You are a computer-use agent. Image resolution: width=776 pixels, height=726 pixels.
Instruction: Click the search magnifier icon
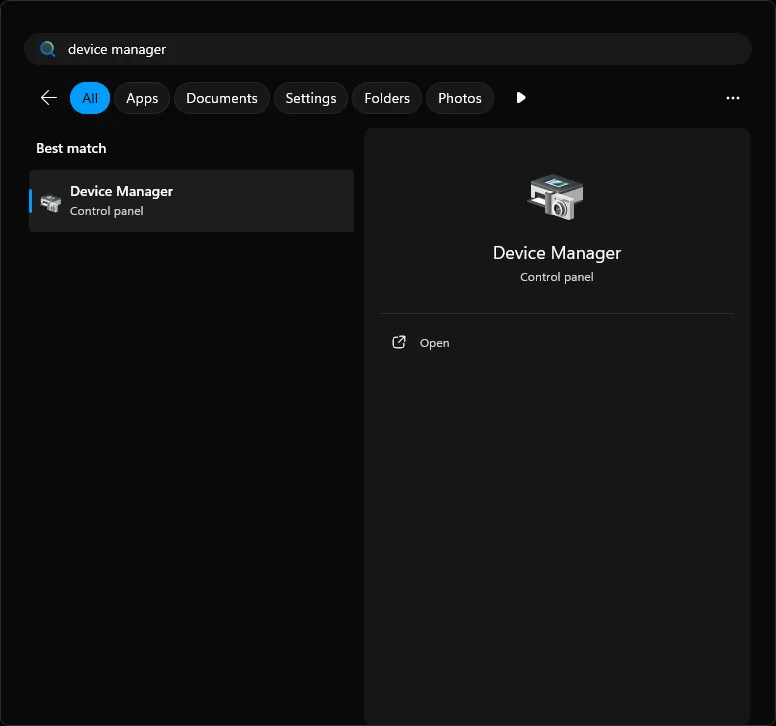(48, 49)
